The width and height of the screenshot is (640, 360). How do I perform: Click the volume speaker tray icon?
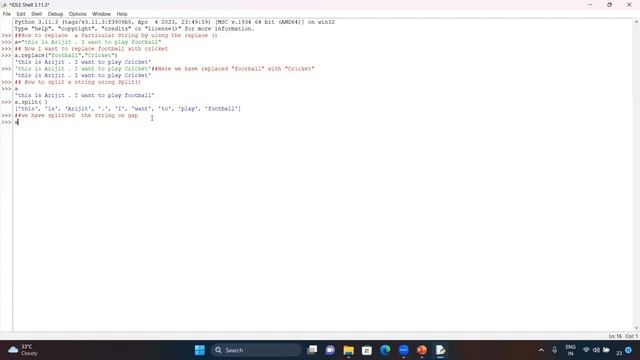pyautogui.click(x=596, y=350)
